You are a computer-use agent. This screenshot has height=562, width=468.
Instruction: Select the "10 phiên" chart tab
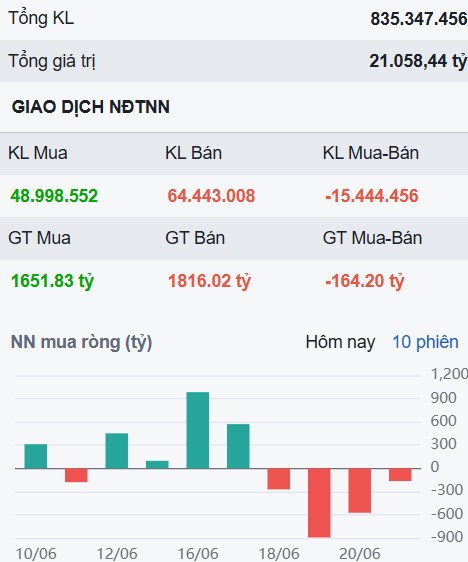pos(425,342)
